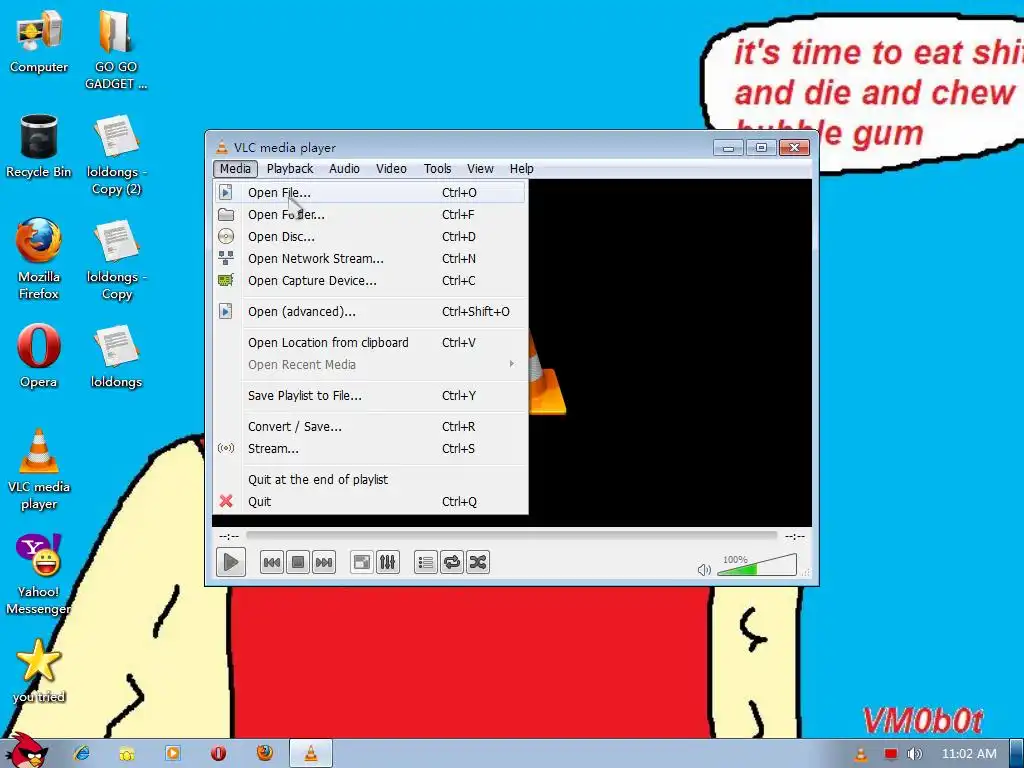Close the VLC media player window

795,148
